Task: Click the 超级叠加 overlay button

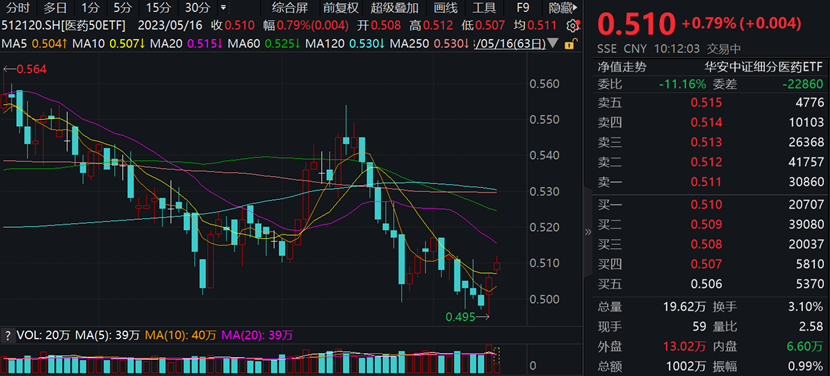Action: coord(395,8)
